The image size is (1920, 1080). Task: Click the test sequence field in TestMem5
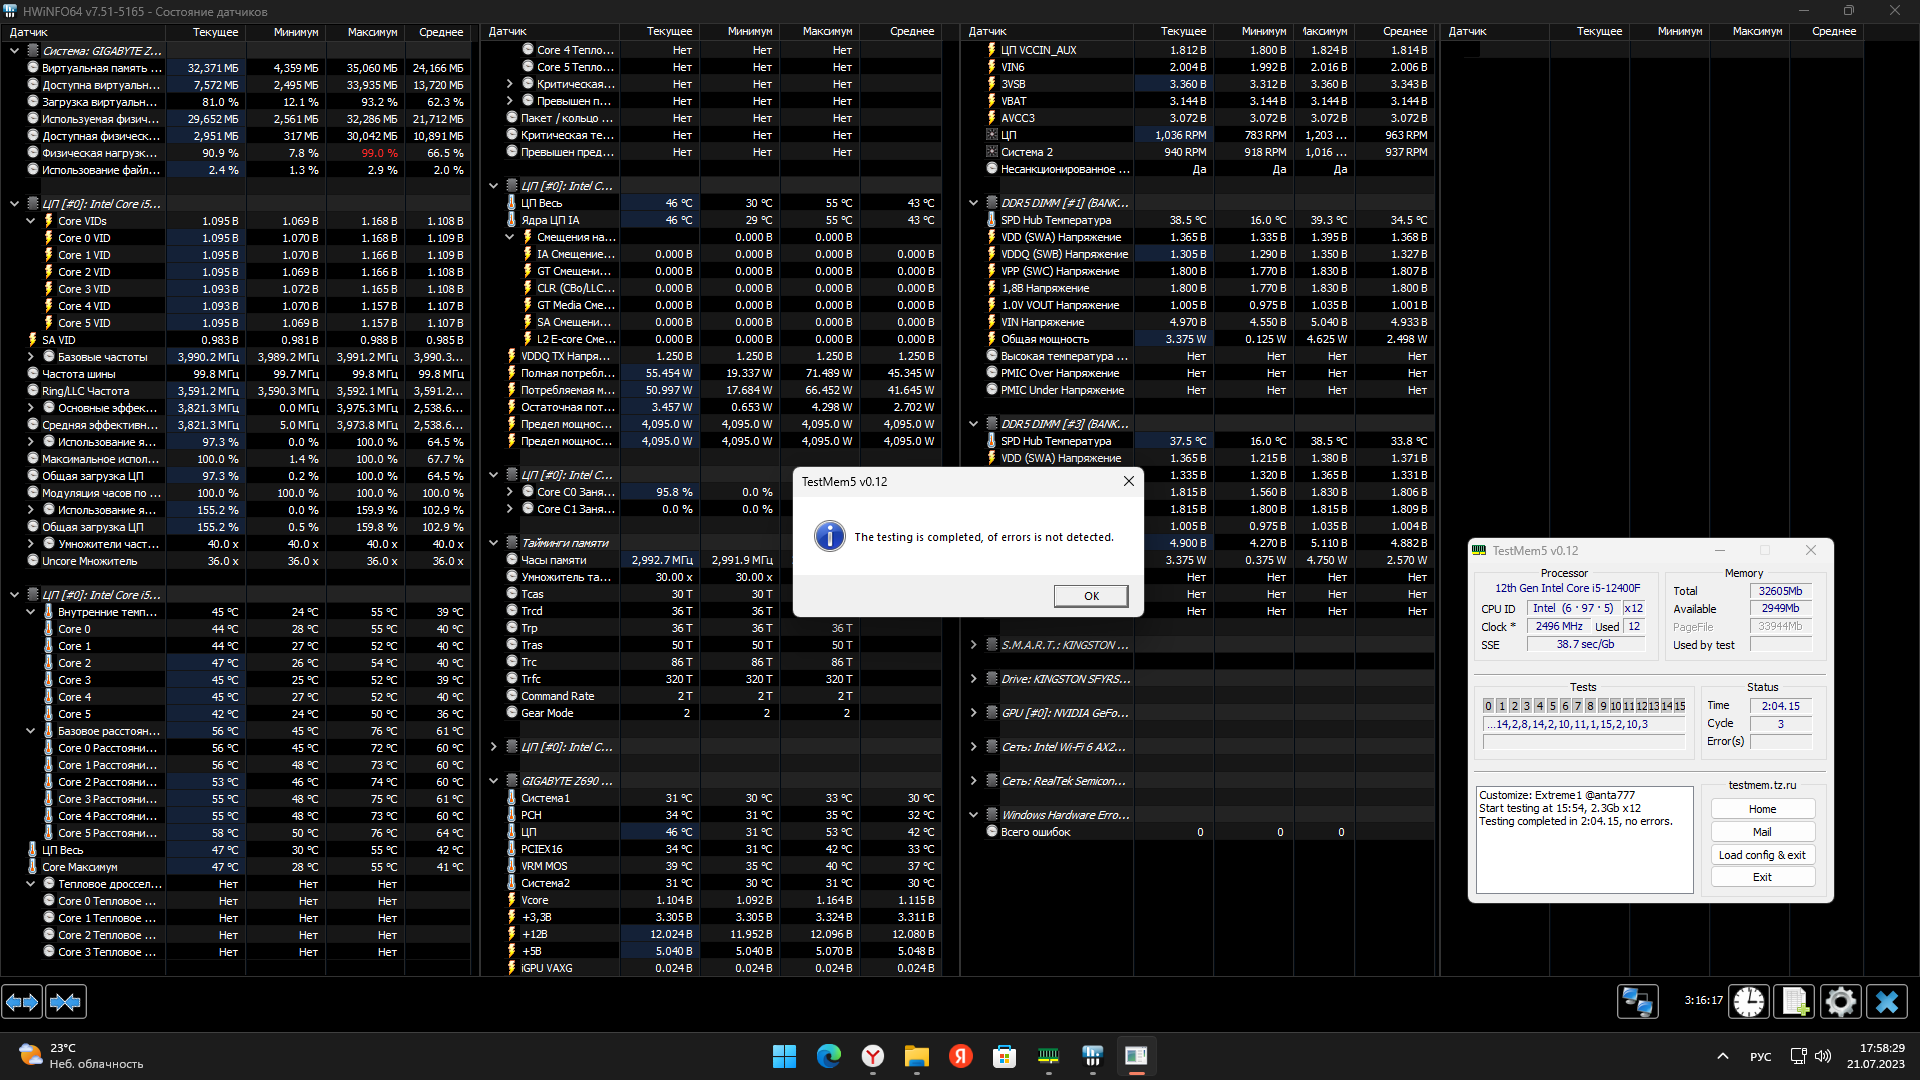(x=1583, y=724)
